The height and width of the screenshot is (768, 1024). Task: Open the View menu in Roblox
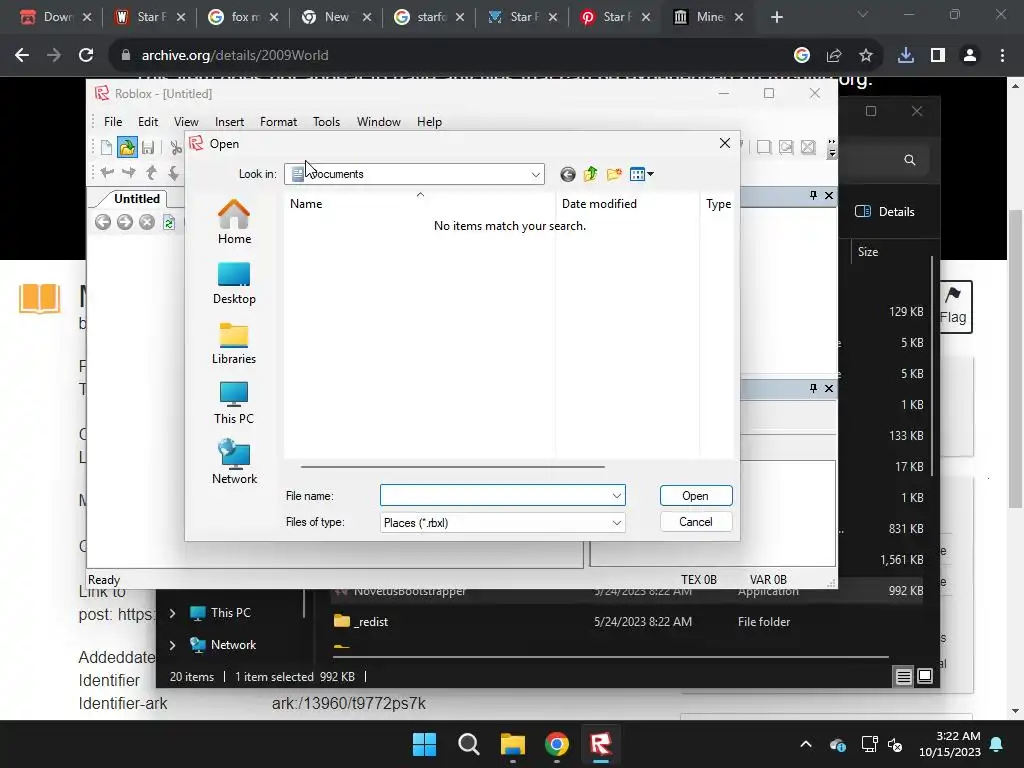186,122
